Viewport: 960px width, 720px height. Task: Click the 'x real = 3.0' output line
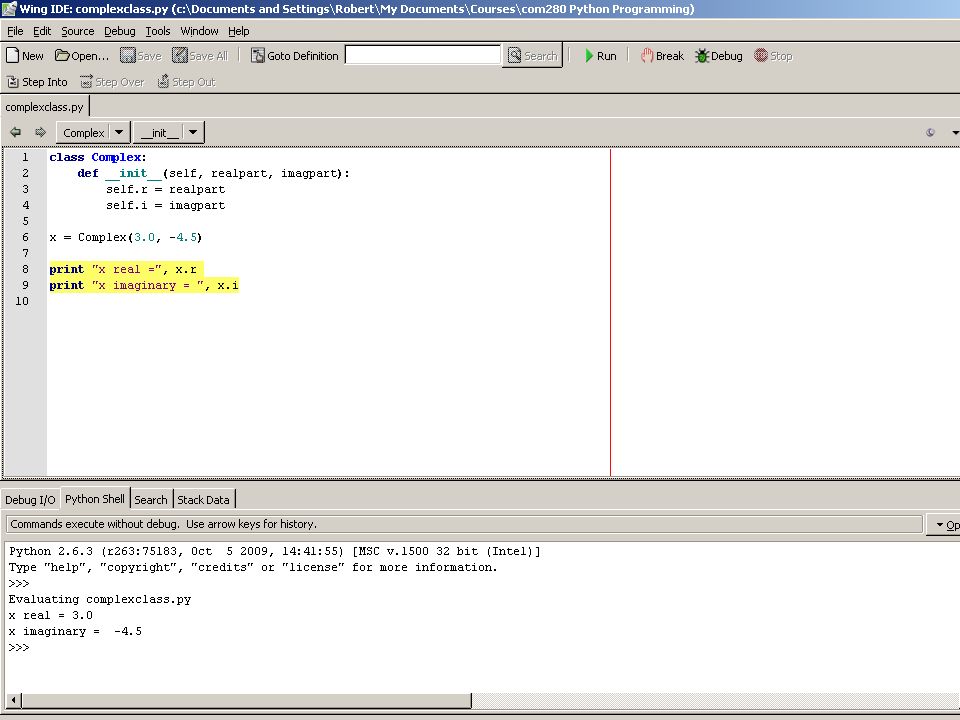tap(51, 615)
